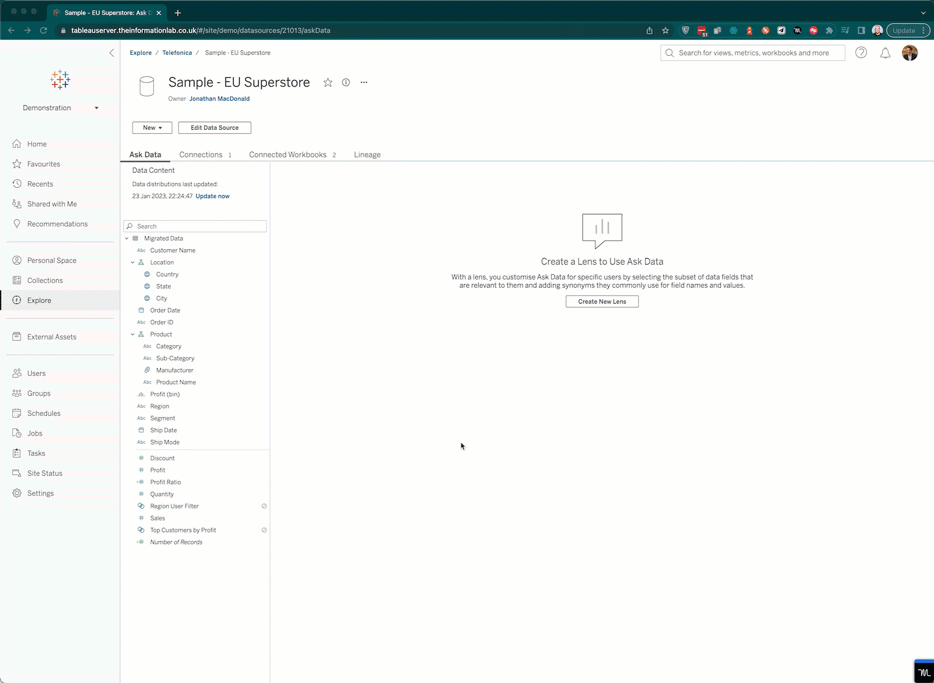Image resolution: width=934 pixels, height=683 pixels.
Task: Open Schedules in the sidebar
Action: pyautogui.click(x=43, y=413)
